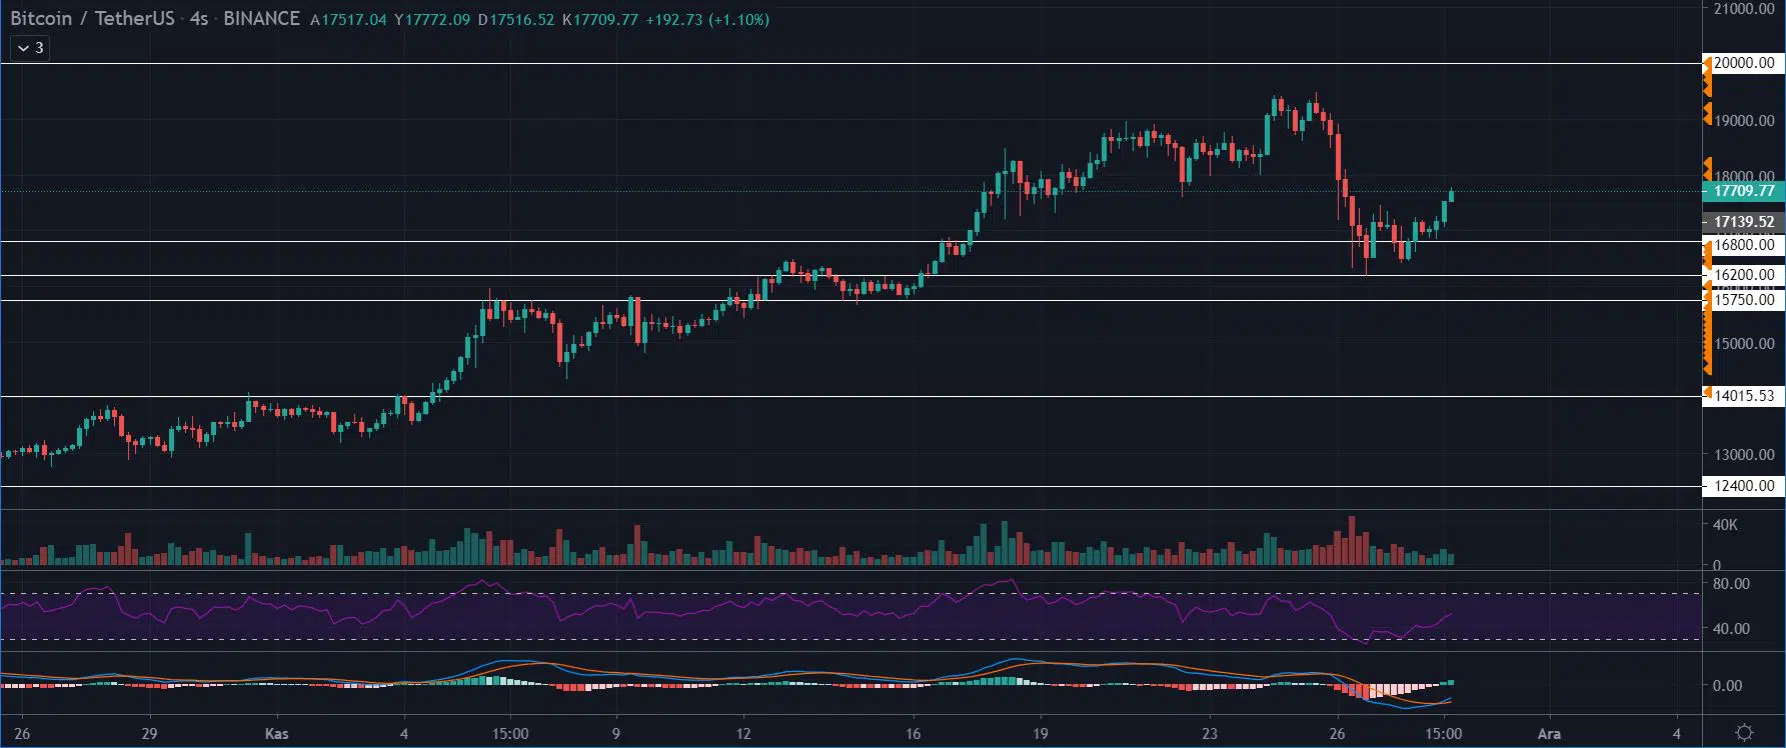
Task: Select the current price label 17709.77
Action: [x=1743, y=191]
